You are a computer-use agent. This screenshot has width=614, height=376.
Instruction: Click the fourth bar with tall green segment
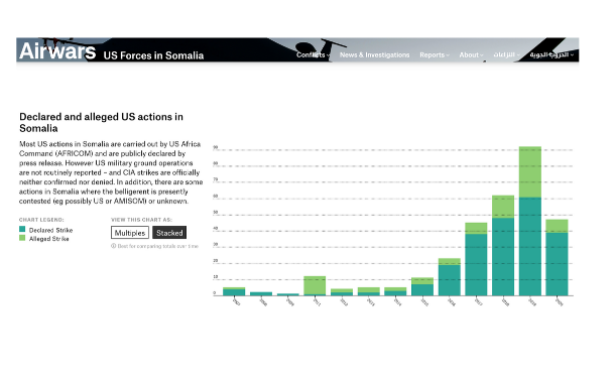click(315, 286)
